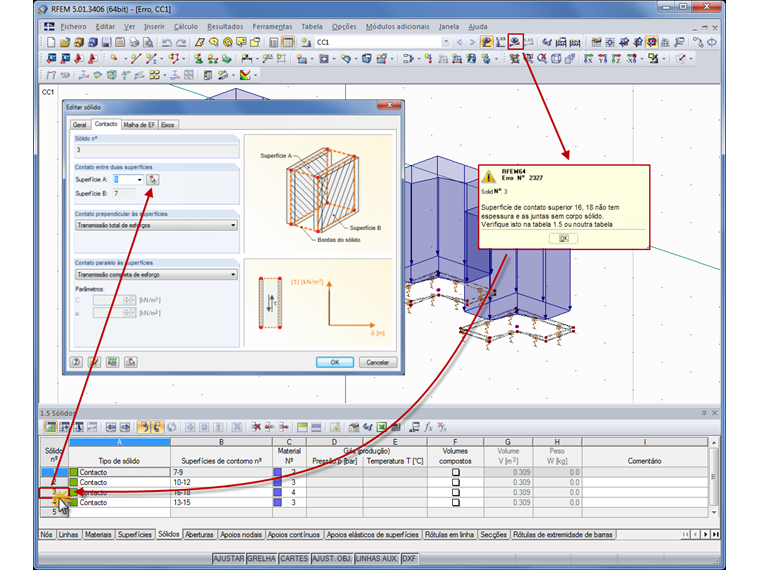760x570 pixels.
Task: Click the new node tool icon
Action: point(114,59)
